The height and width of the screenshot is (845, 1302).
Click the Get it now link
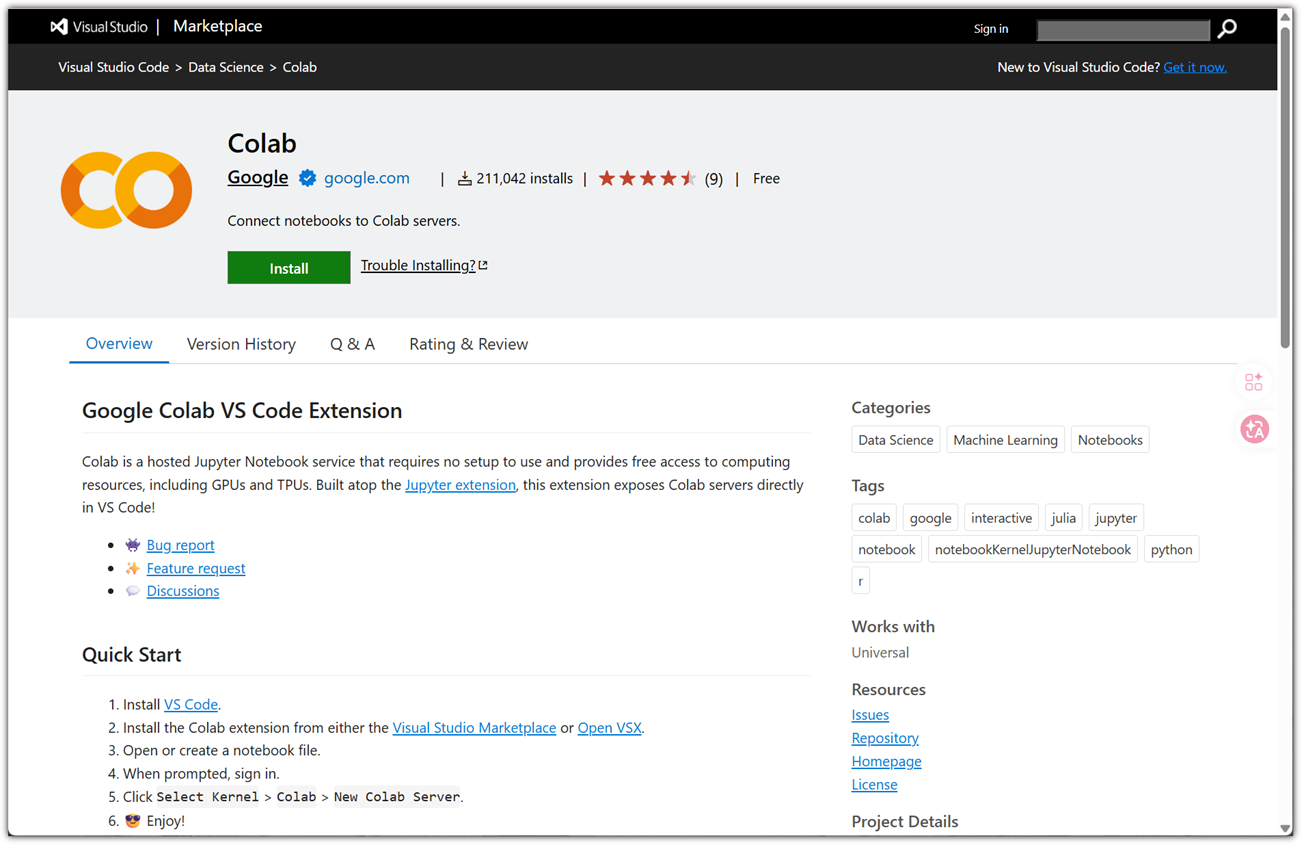click(1195, 67)
